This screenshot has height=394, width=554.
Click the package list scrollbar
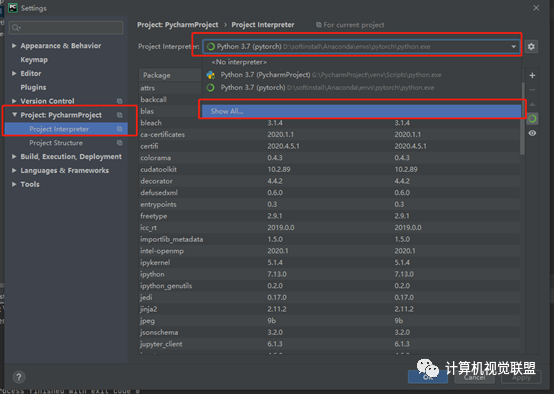522,118
